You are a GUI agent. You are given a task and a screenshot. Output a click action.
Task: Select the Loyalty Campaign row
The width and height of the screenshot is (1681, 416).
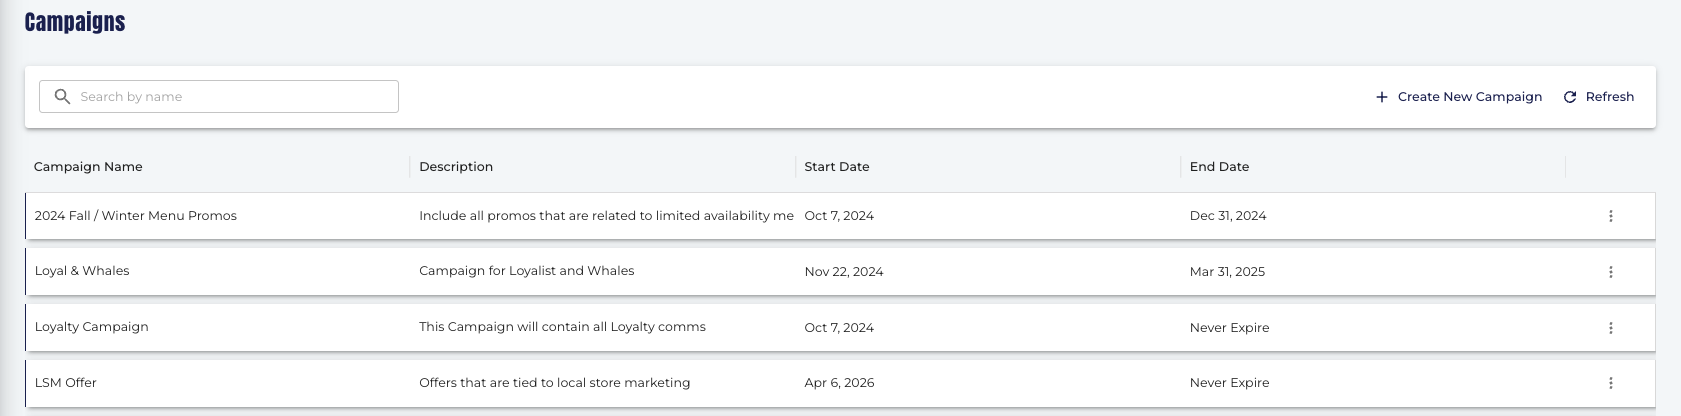[840, 327]
